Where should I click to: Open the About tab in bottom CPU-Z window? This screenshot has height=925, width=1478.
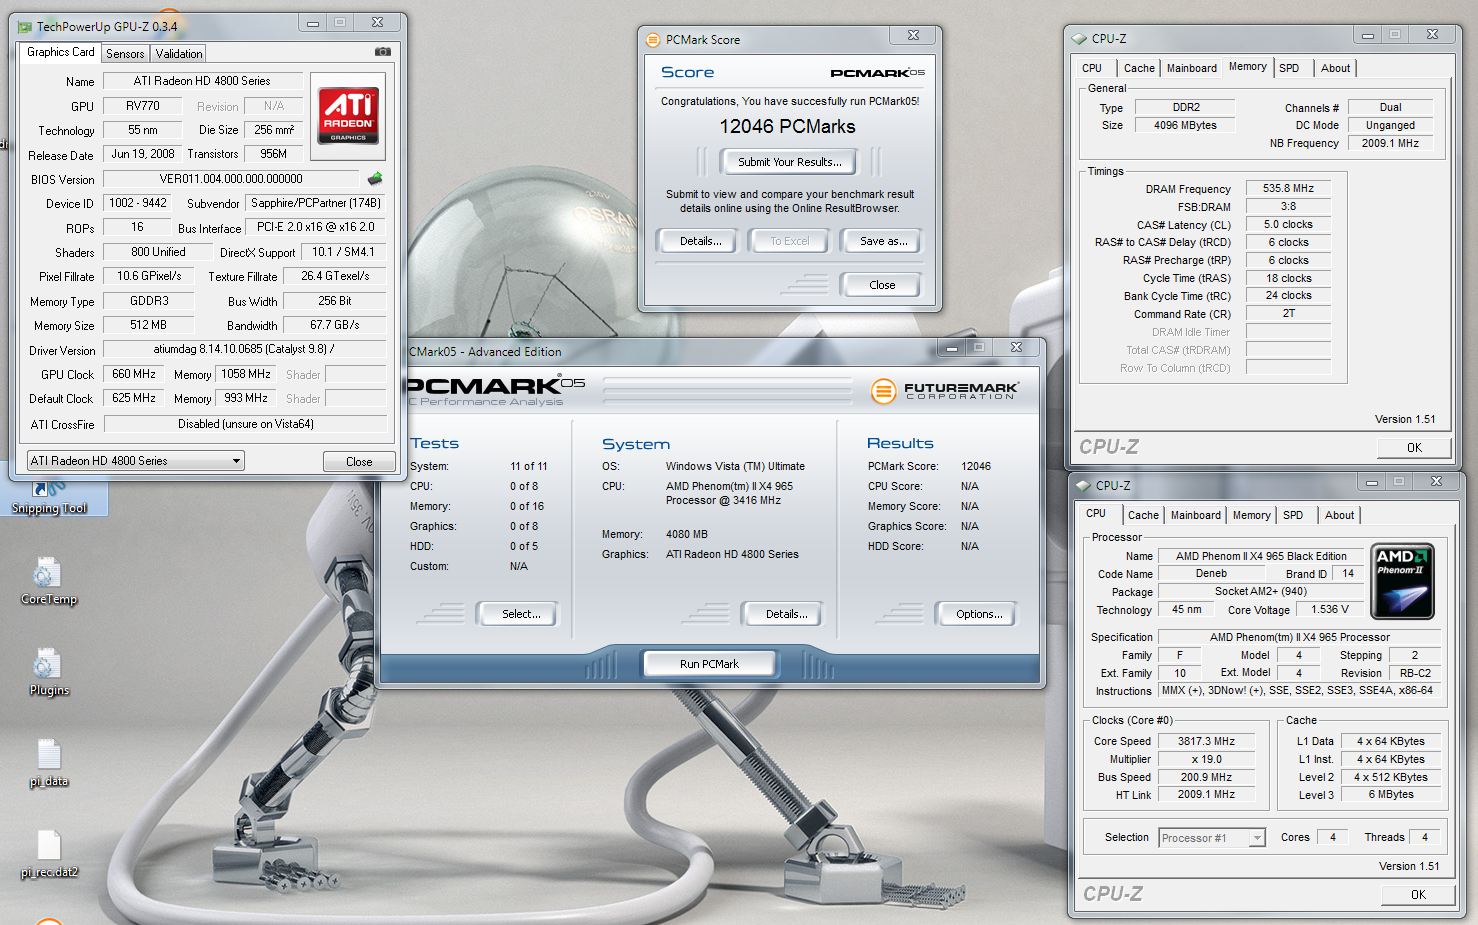click(1339, 515)
